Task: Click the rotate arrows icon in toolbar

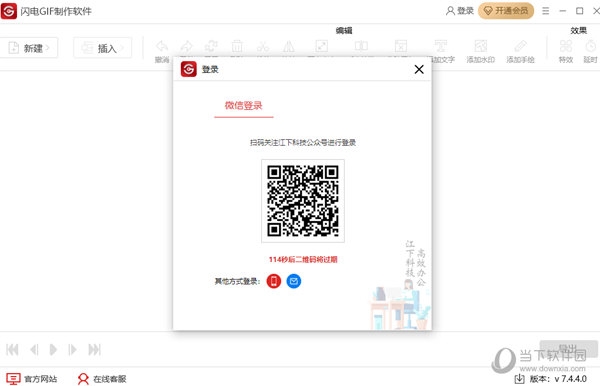Action: 211,47
